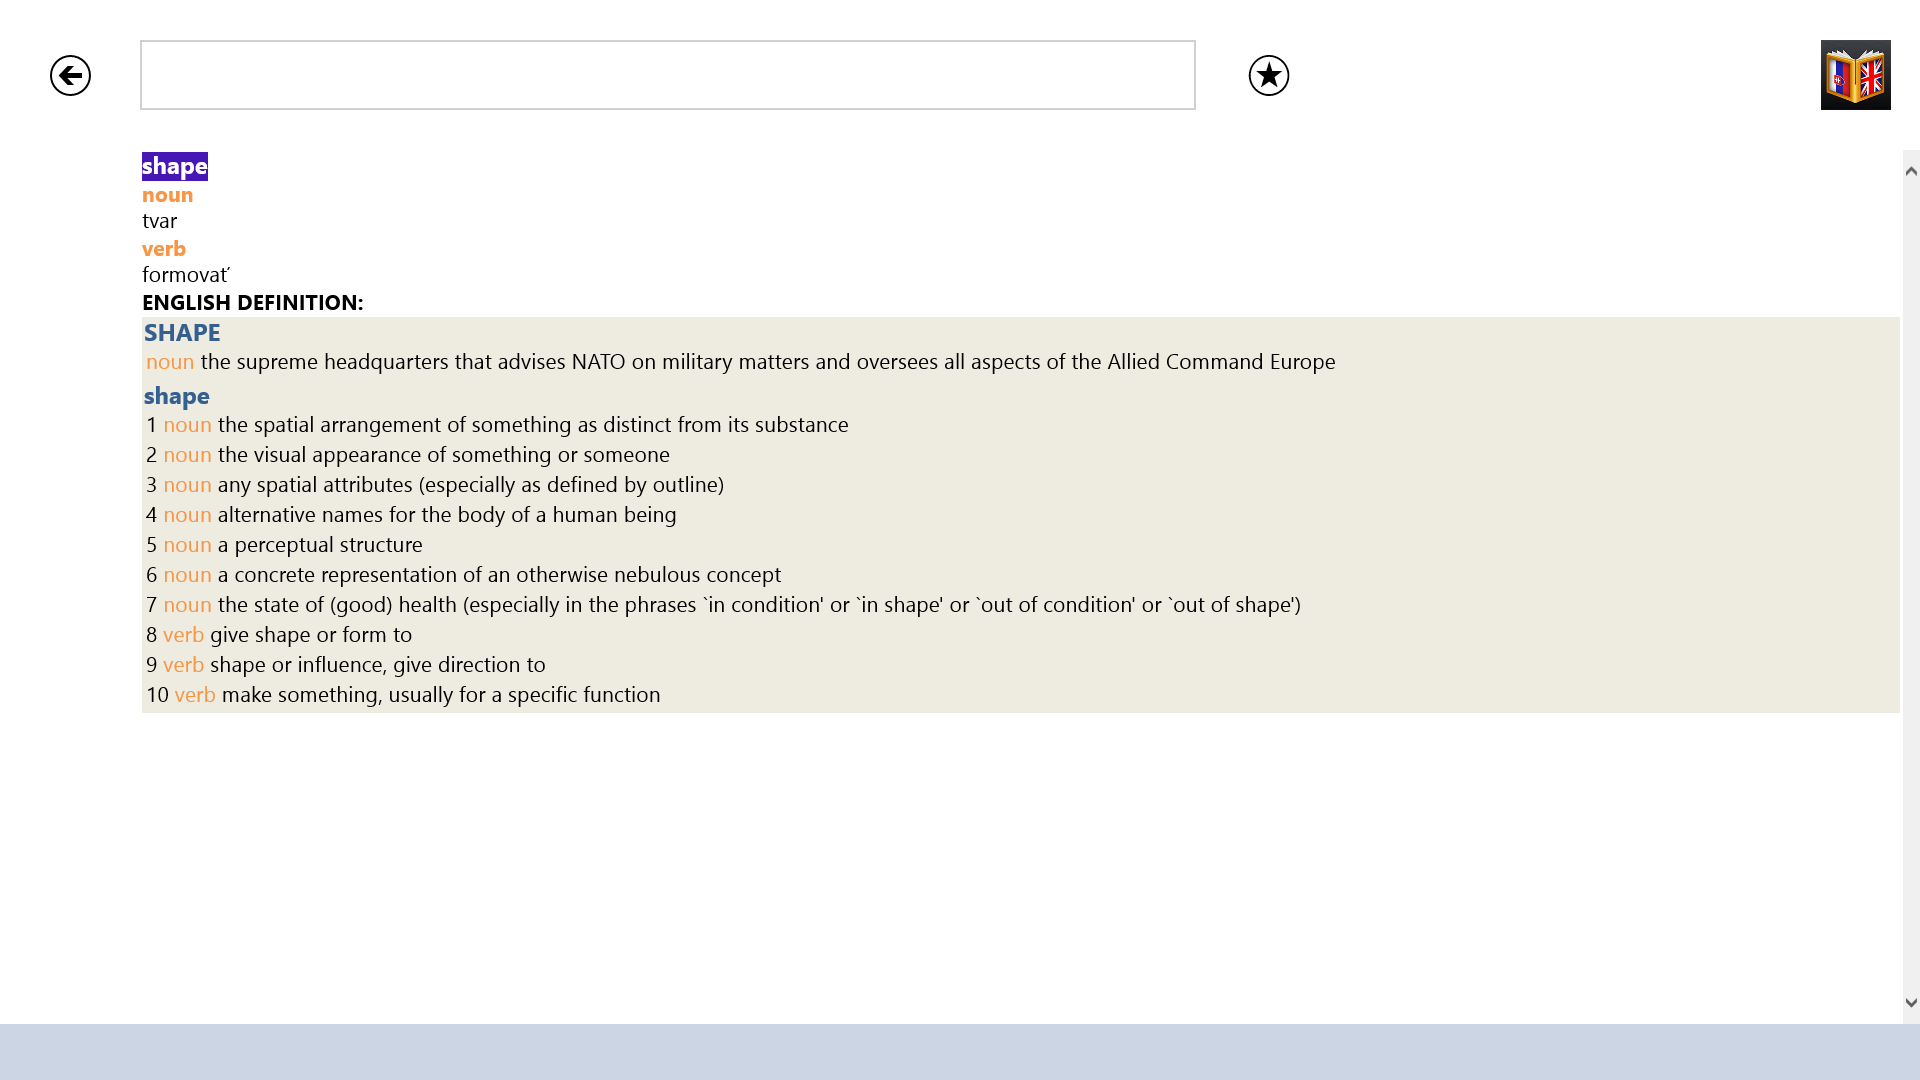Click the NATO headquarters definition text
Viewport: 1920px width, 1080px height.
coord(767,362)
